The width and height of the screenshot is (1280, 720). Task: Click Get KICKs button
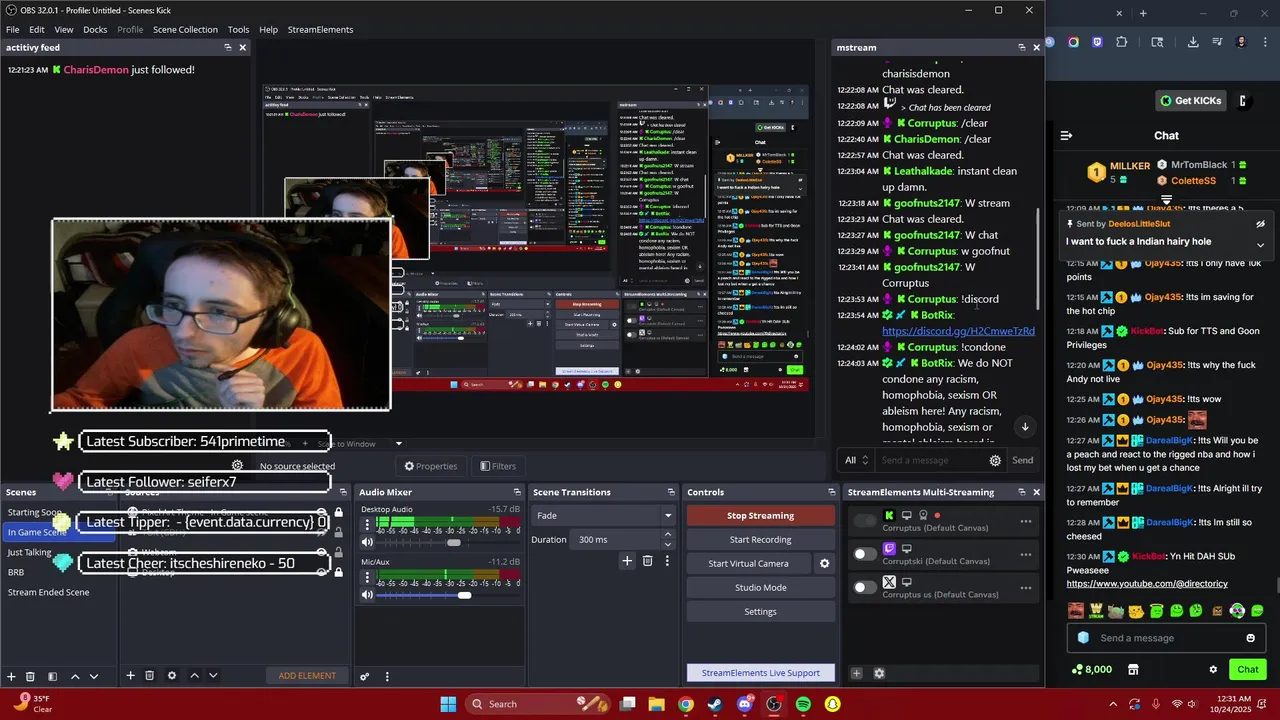[x=1190, y=101]
